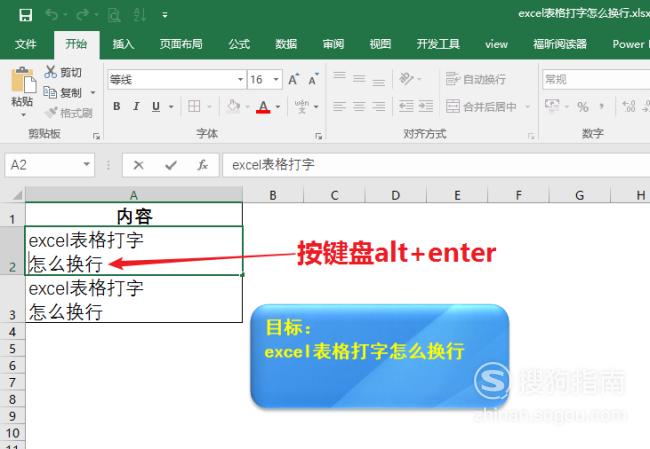This screenshot has height=449, width=650.
Task: Open the number format box 常规
Action: 596,79
